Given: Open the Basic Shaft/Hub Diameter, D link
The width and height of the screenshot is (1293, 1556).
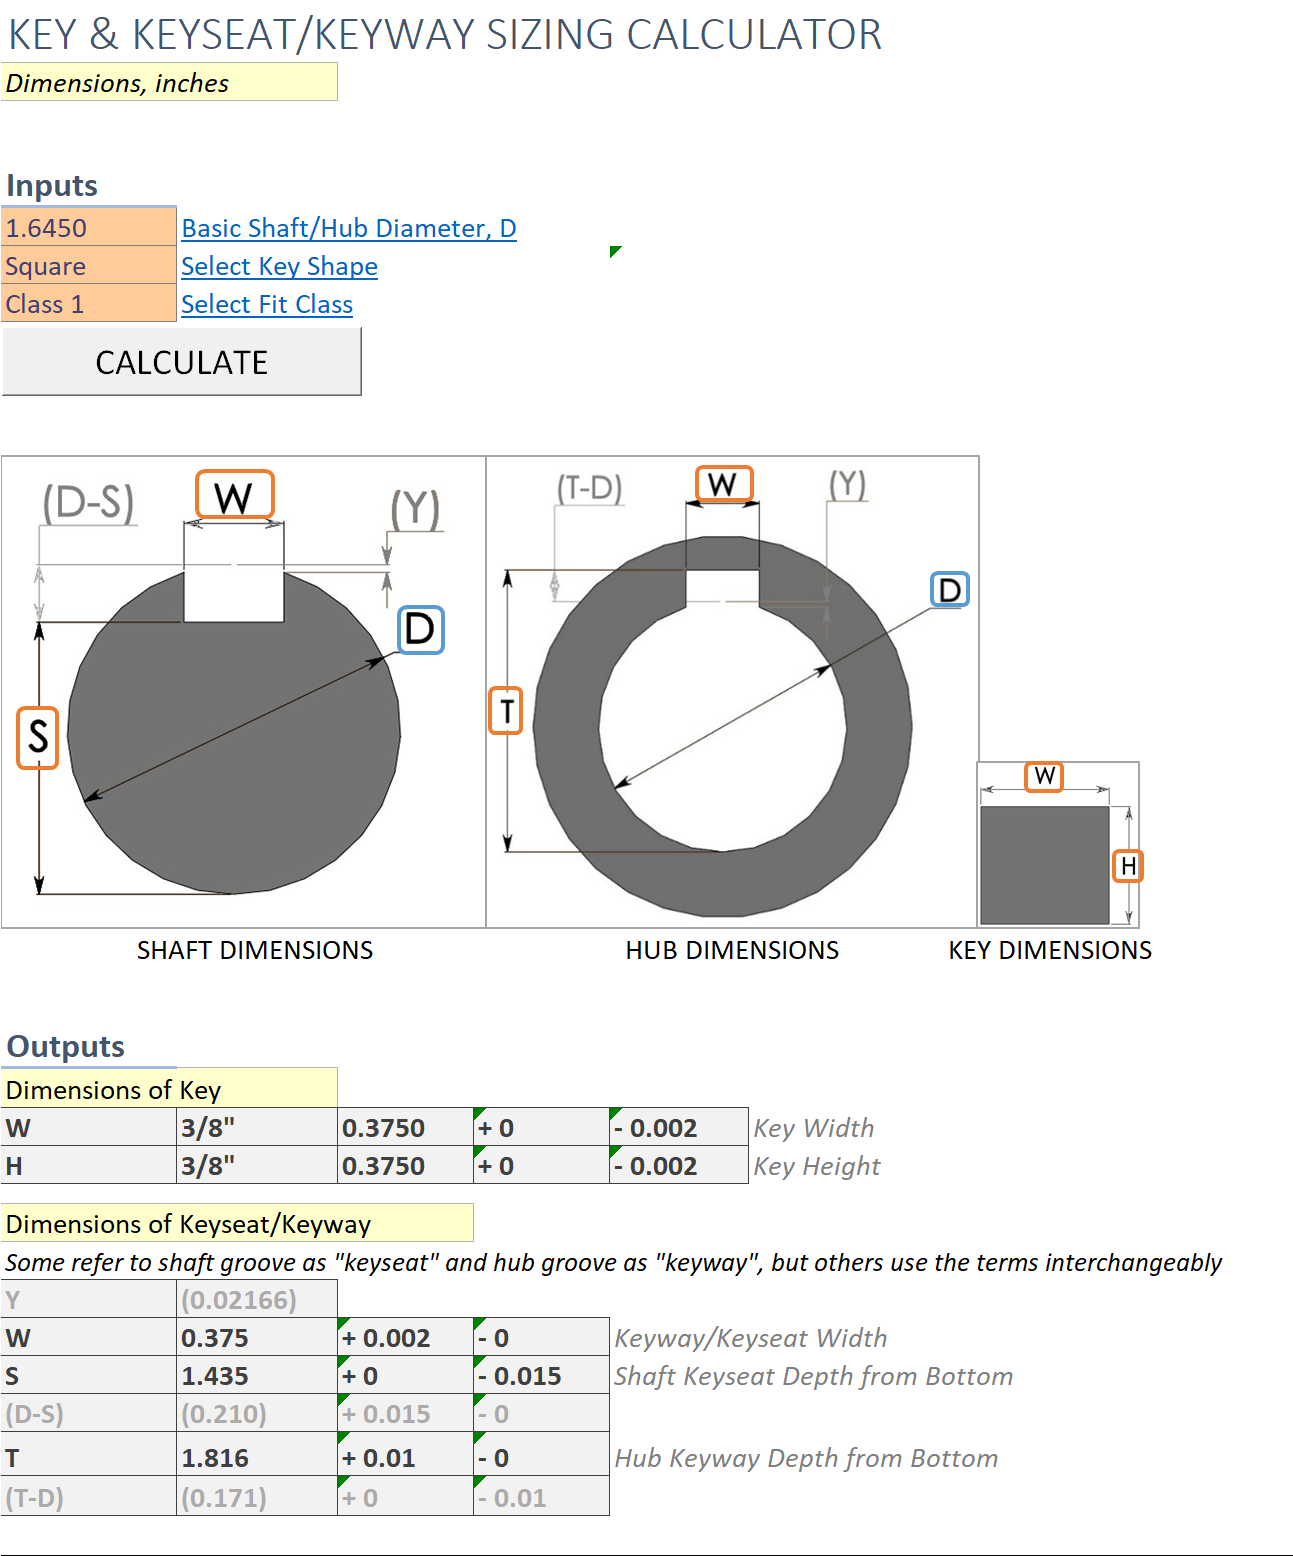Looking at the screenshot, I should [349, 228].
